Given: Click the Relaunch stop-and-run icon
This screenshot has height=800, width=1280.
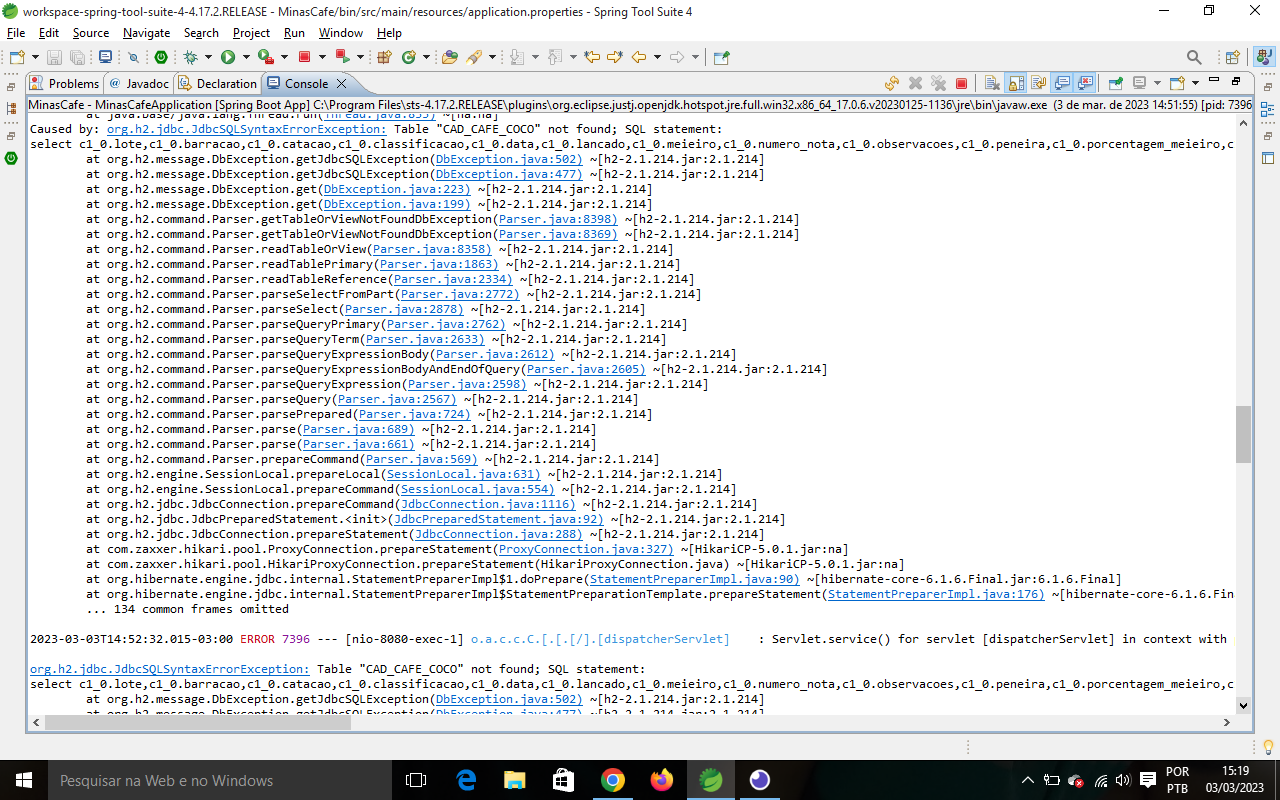Looking at the screenshot, I should (342, 57).
